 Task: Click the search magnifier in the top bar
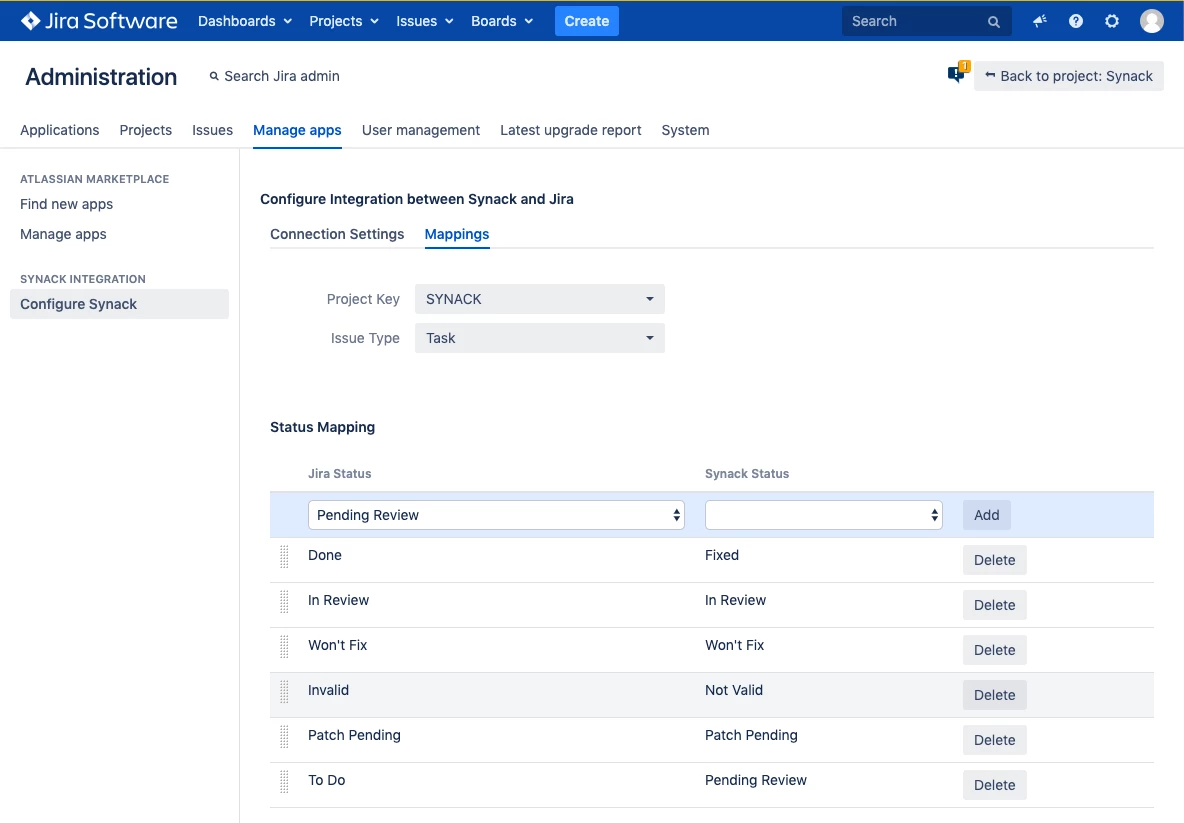tap(993, 20)
